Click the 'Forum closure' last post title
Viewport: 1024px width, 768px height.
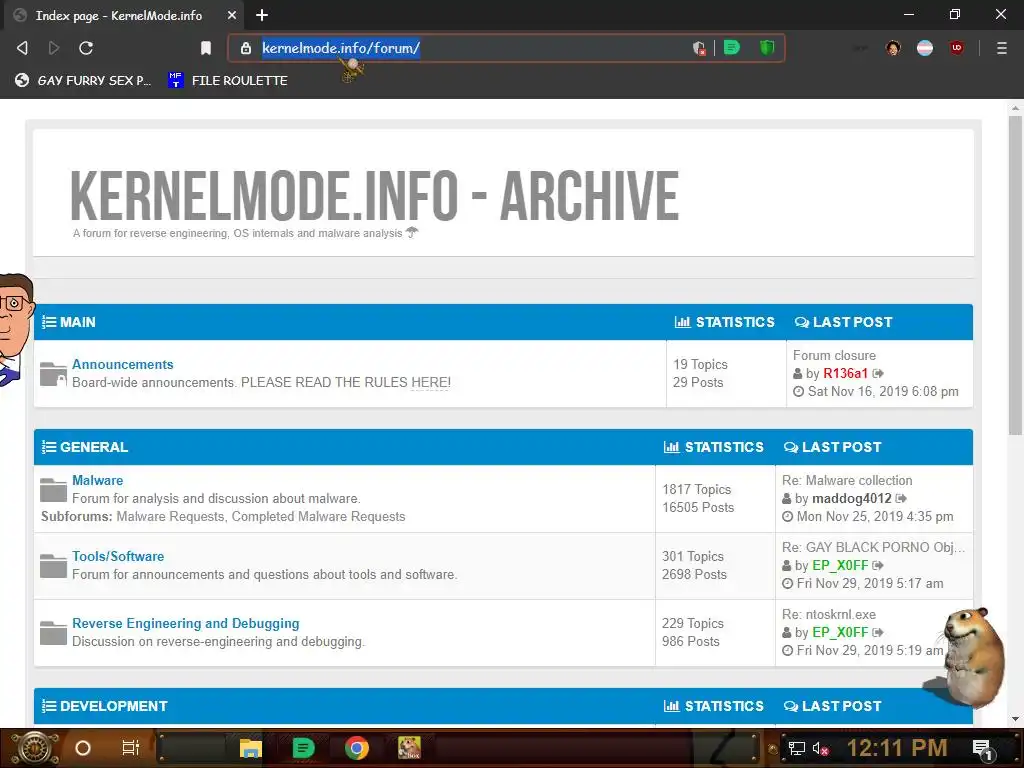tap(834, 355)
